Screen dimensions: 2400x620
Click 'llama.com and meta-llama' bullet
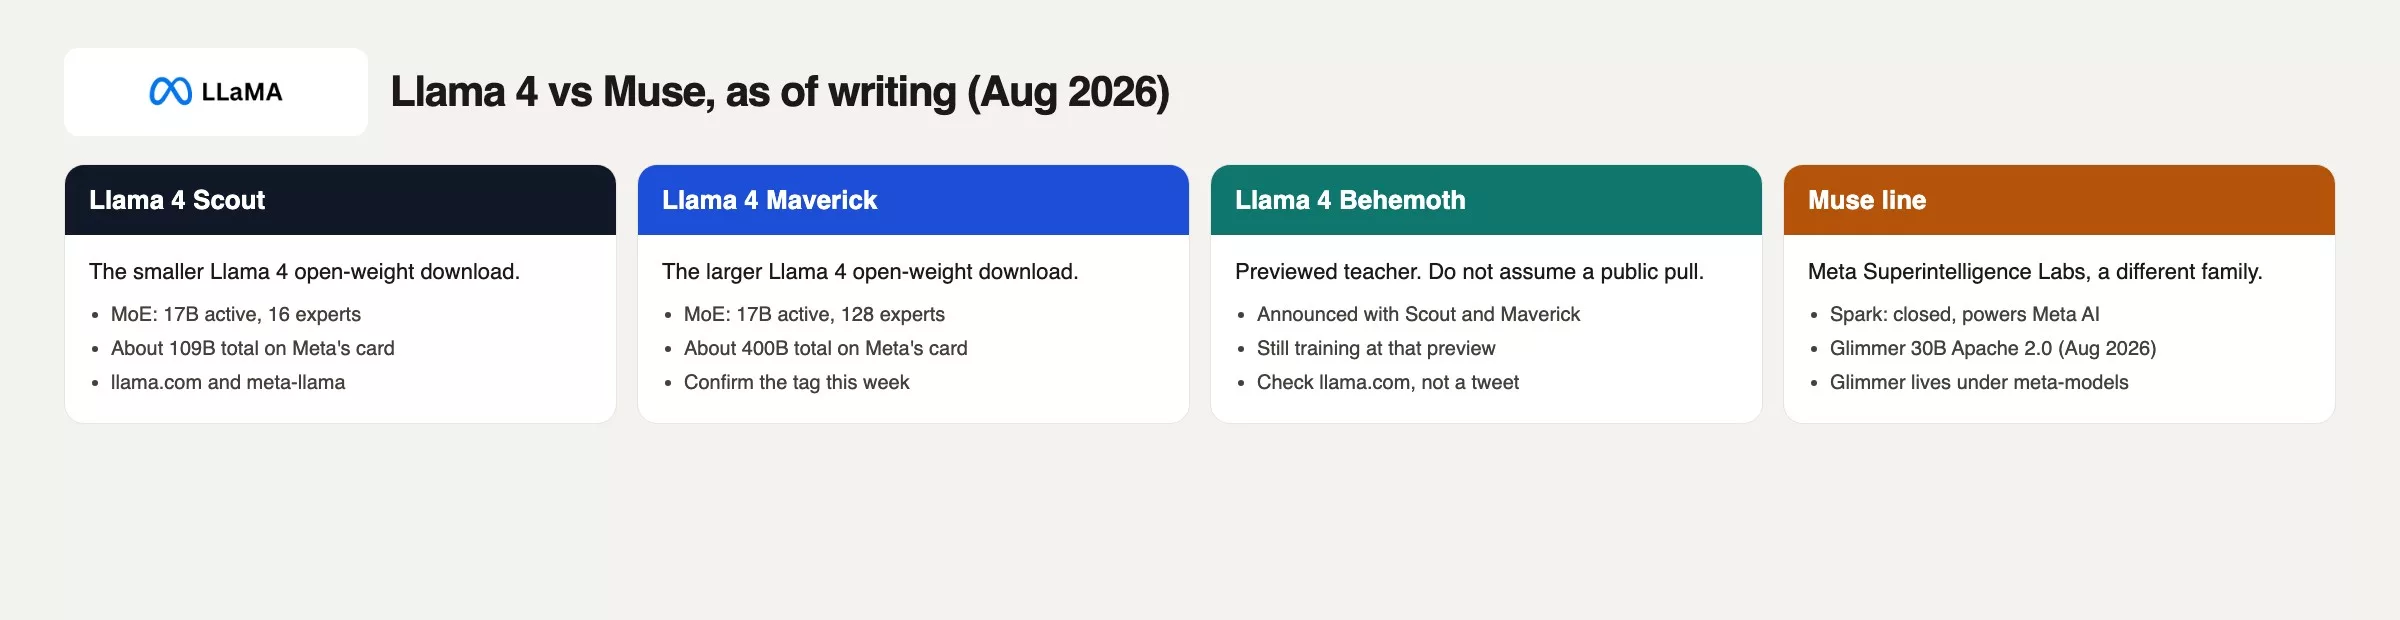228,382
